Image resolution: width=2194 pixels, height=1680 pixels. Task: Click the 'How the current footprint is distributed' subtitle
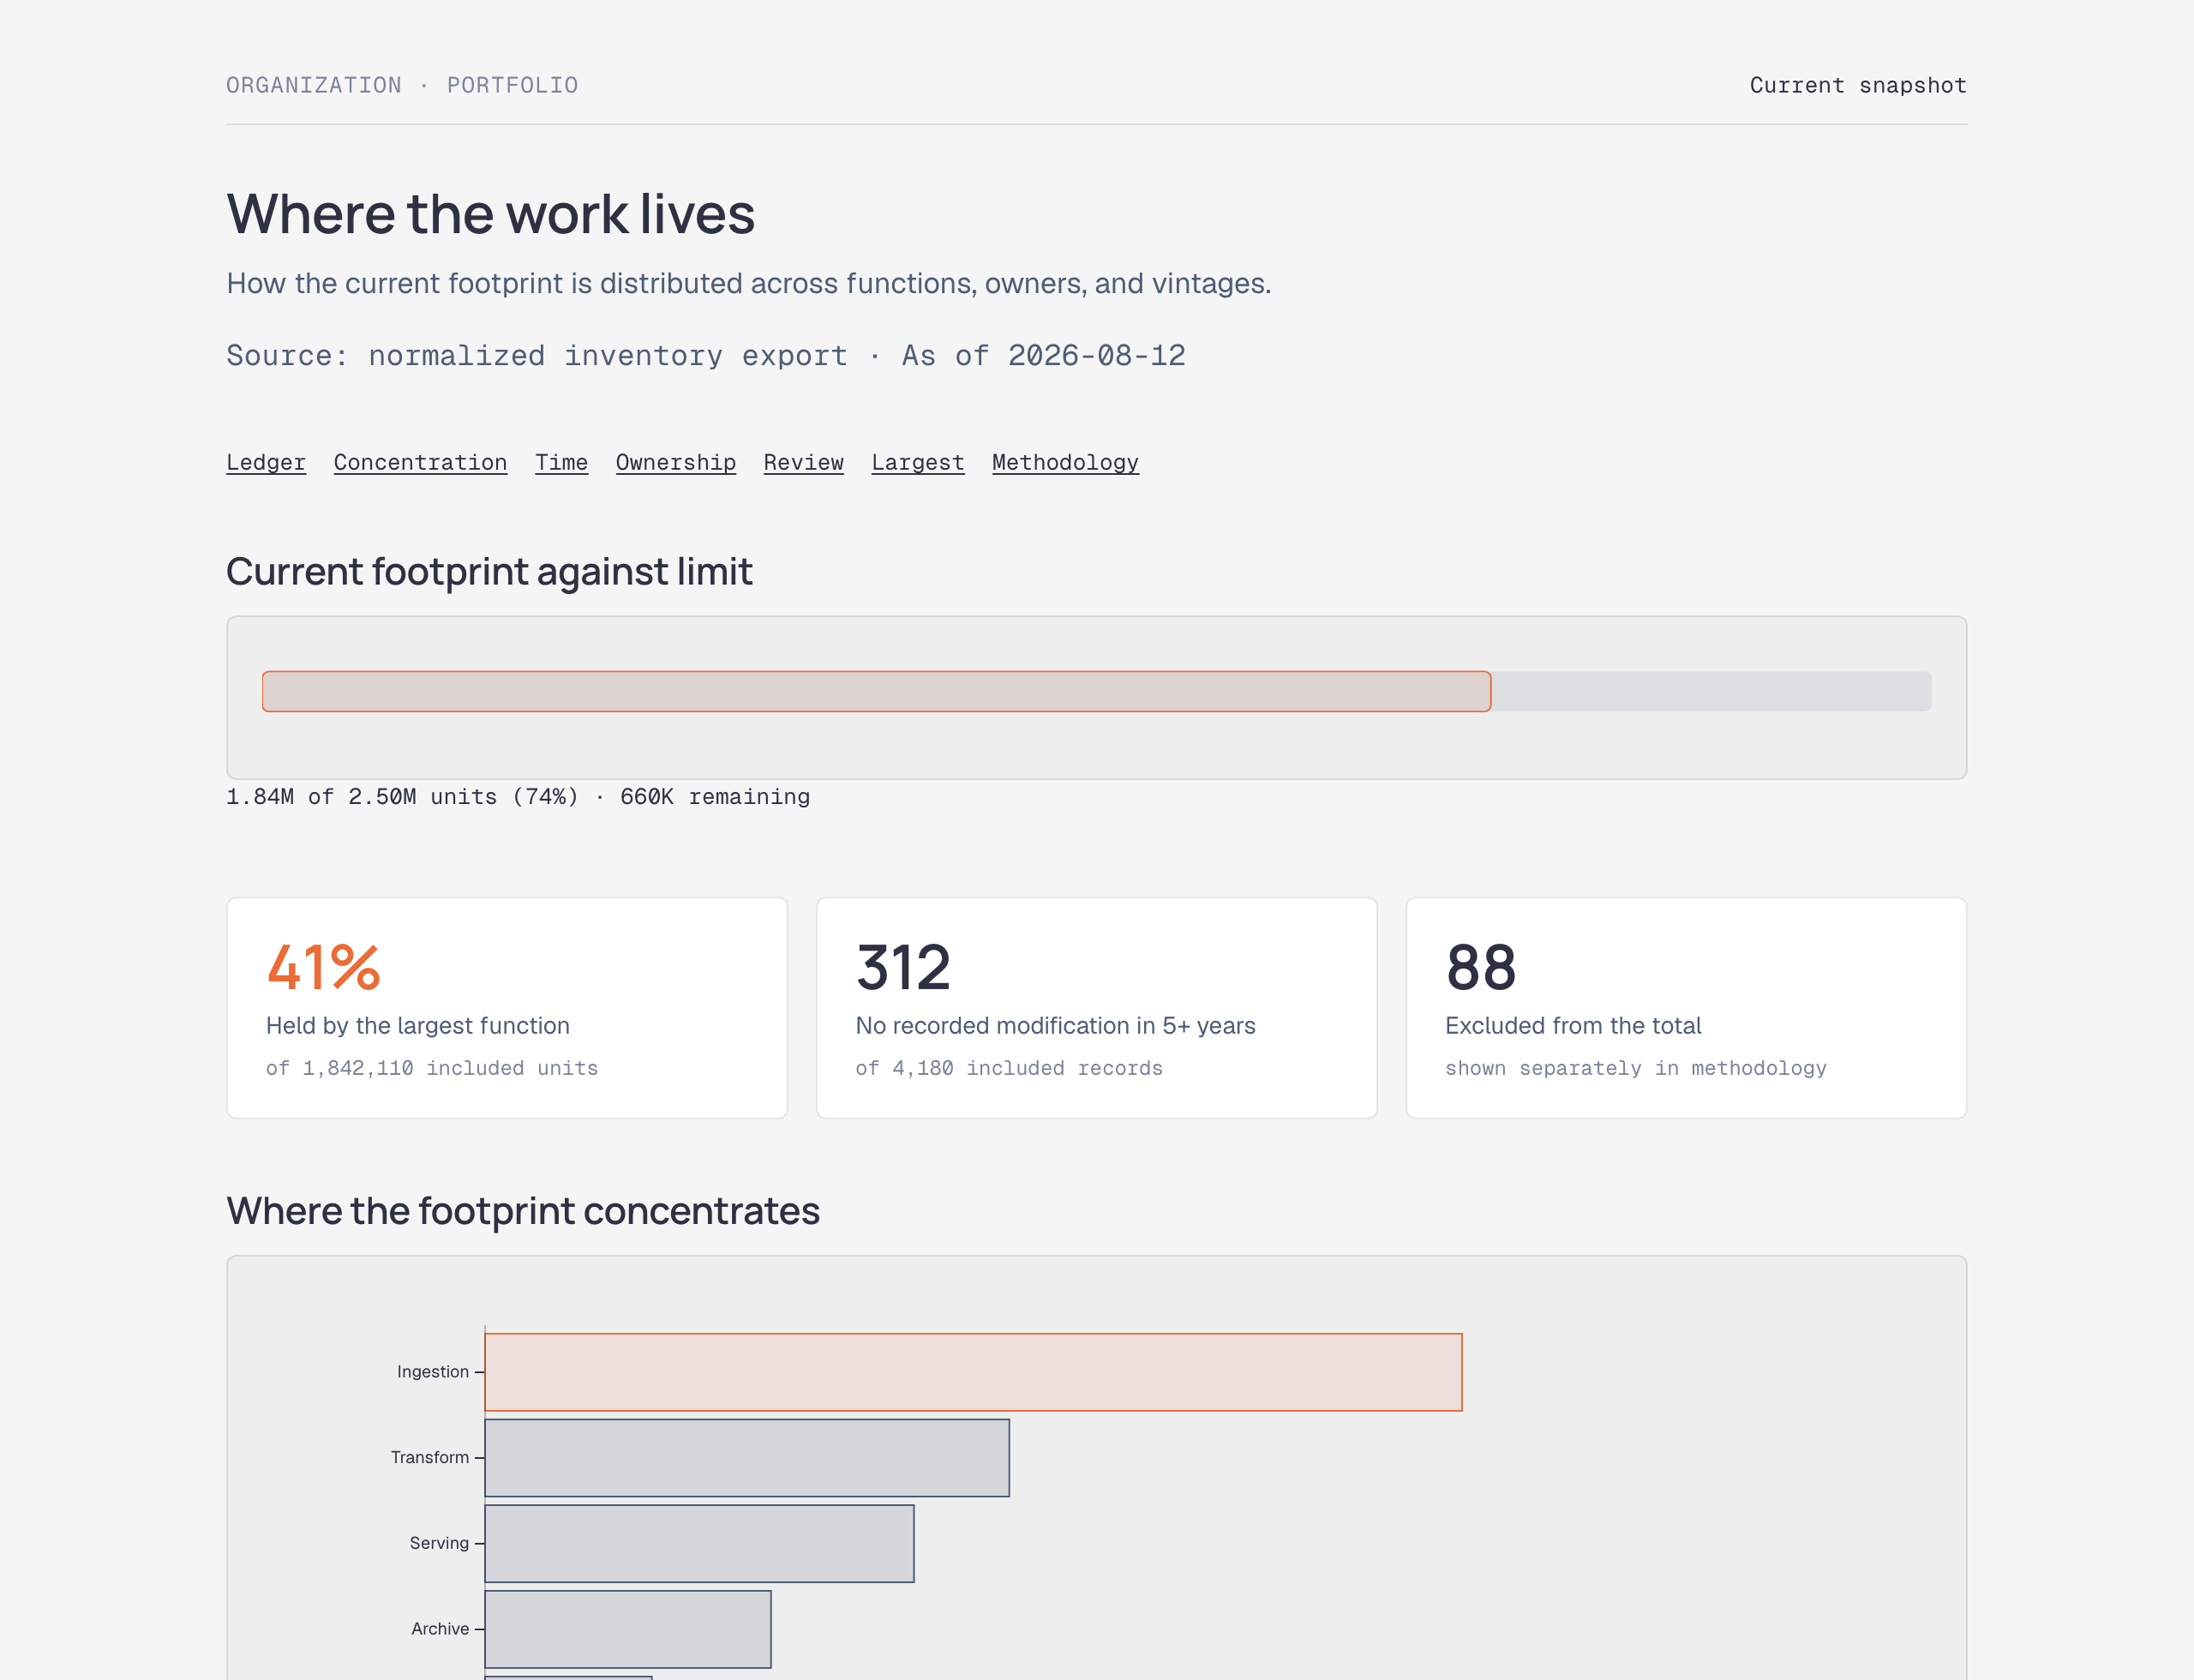point(749,284)
